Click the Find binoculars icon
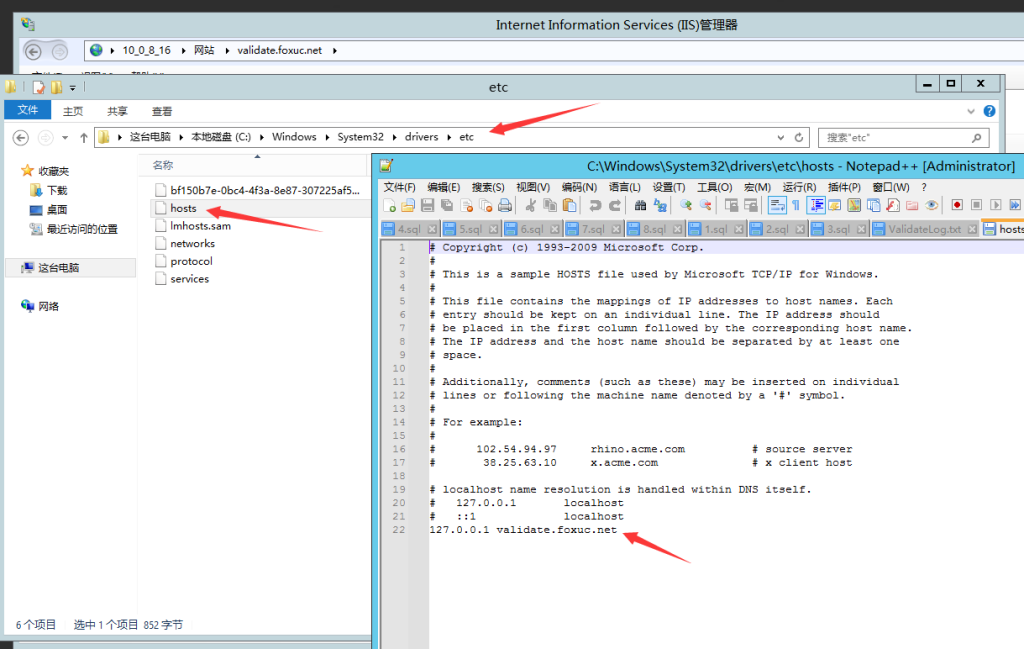The width and height of the screenshot is (1024, 649). click(x=640, y=205)
